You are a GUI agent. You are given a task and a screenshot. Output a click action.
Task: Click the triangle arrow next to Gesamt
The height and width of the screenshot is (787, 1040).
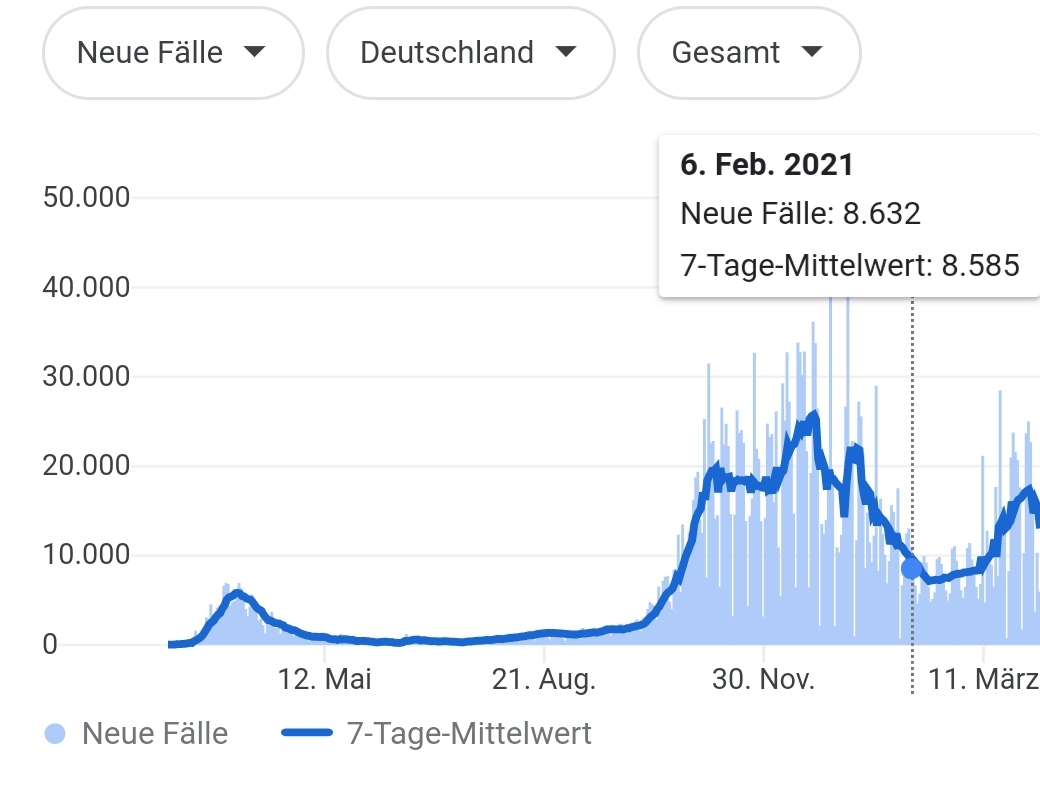(x=811, y=53)
